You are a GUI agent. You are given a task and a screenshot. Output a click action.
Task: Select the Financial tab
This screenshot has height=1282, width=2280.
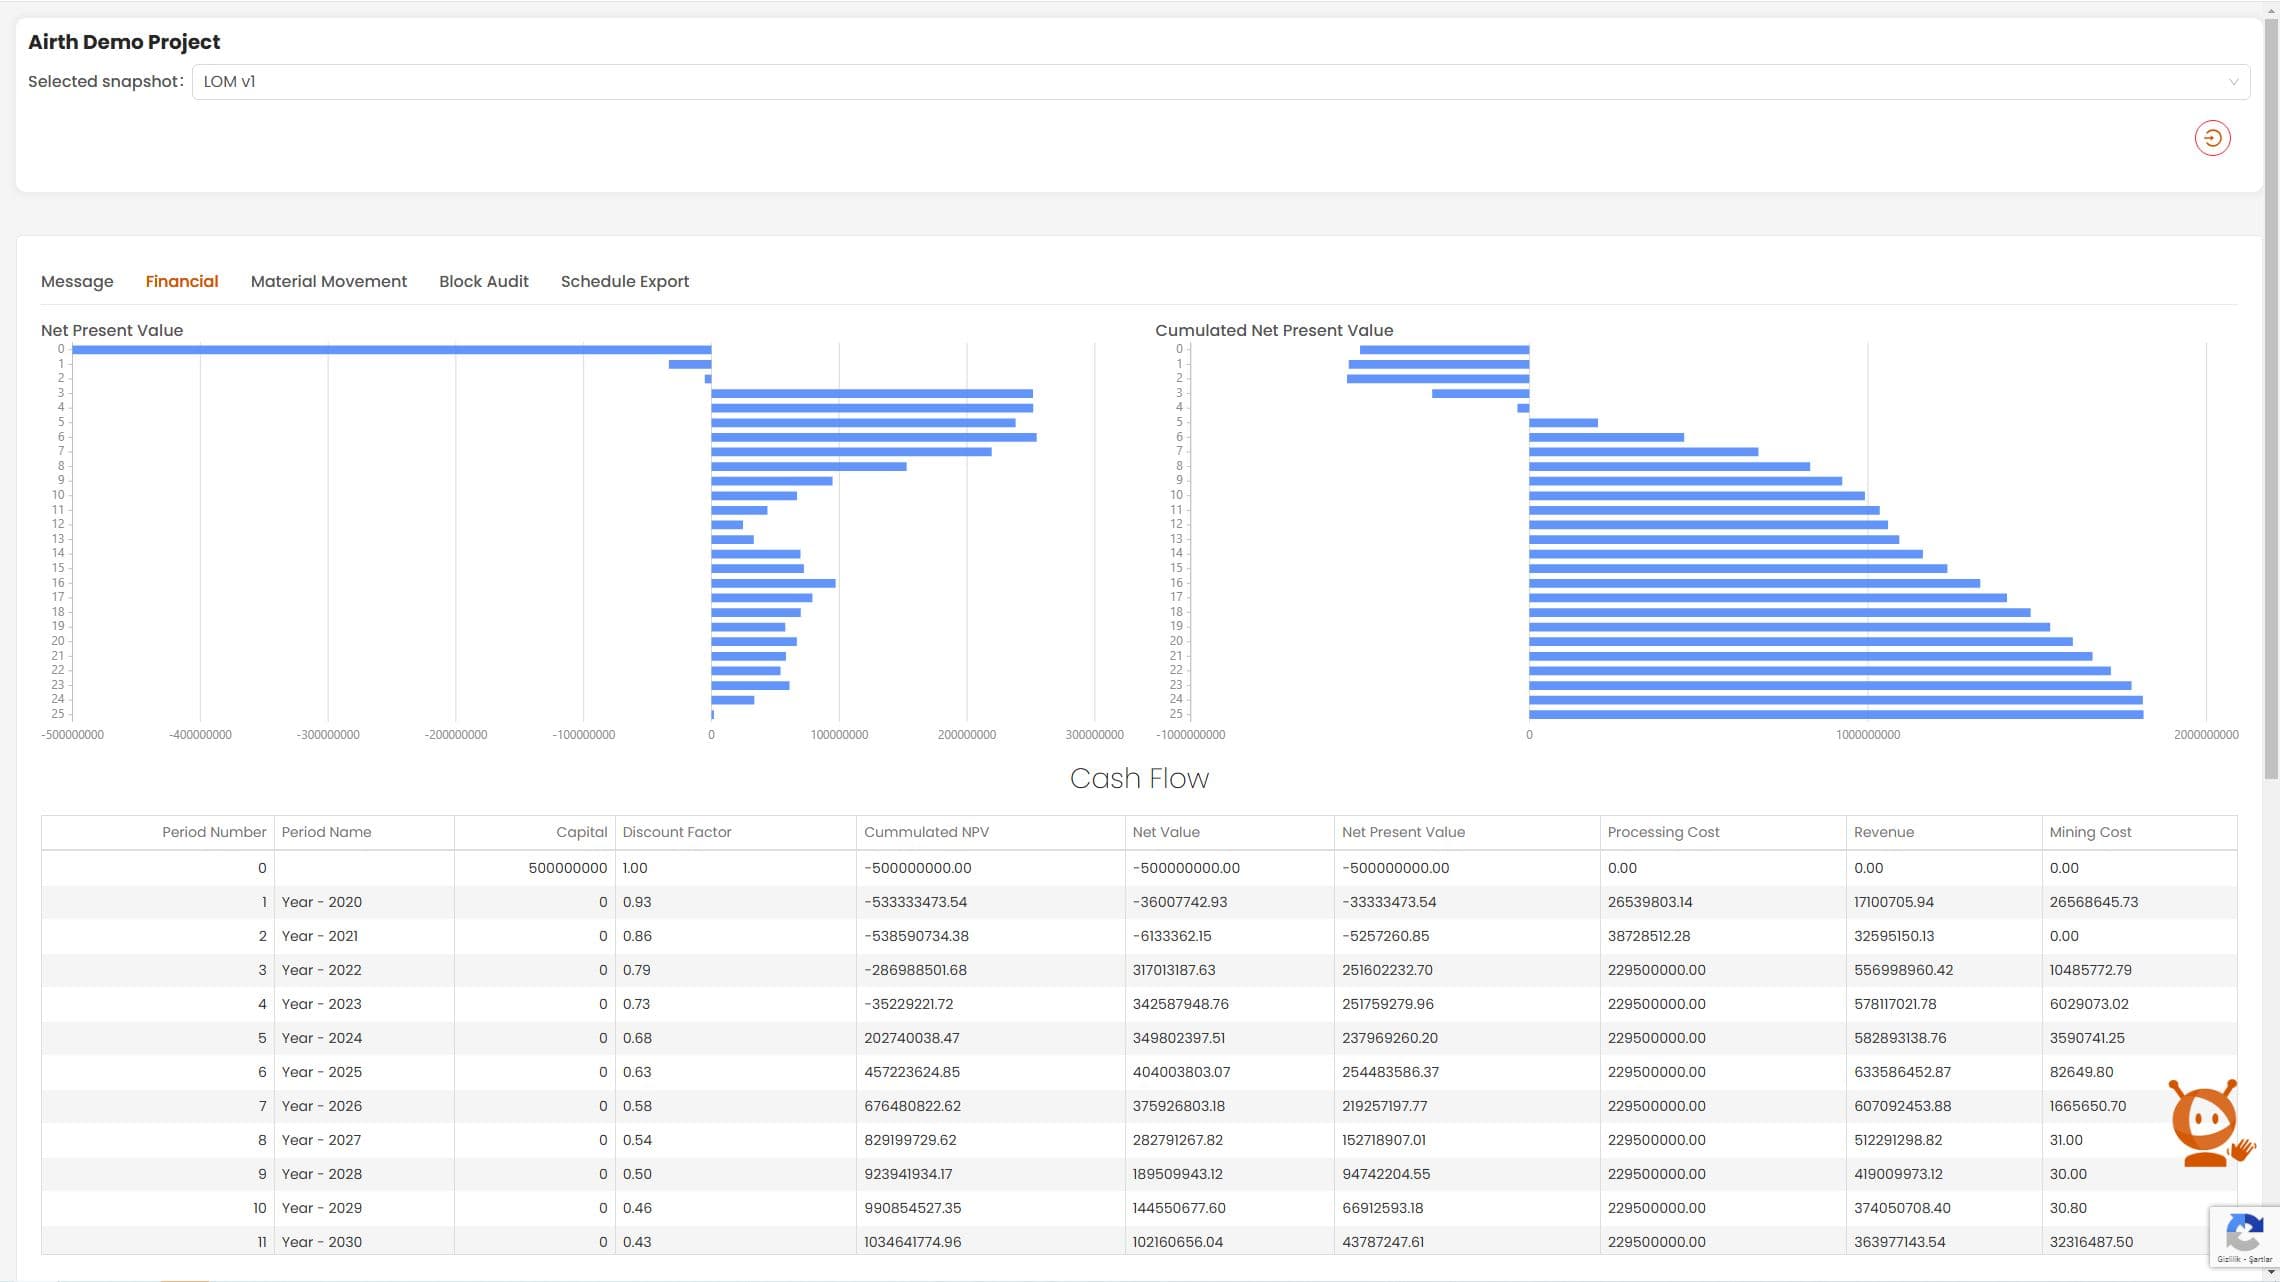coord(182,282)
